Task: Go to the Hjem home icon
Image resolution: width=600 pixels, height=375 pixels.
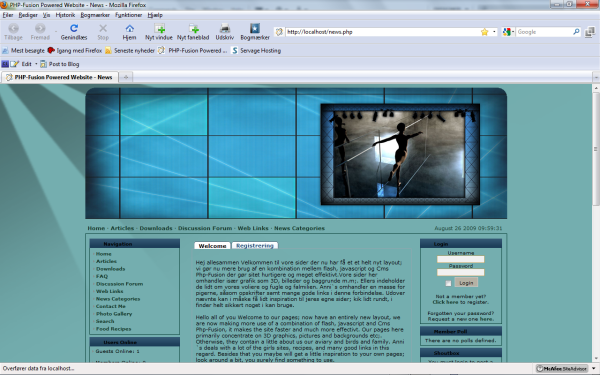Action: click(129, 28)
